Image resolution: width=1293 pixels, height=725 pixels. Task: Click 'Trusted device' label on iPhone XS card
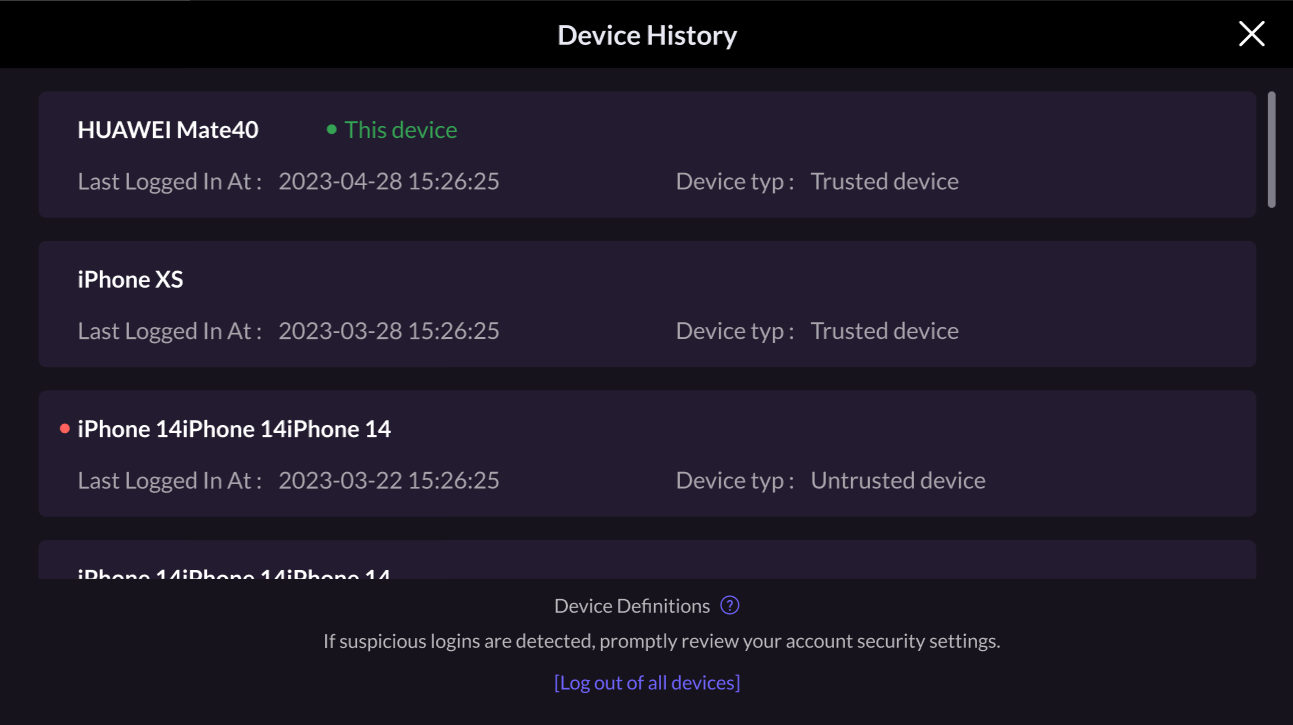tap(884, 330)
